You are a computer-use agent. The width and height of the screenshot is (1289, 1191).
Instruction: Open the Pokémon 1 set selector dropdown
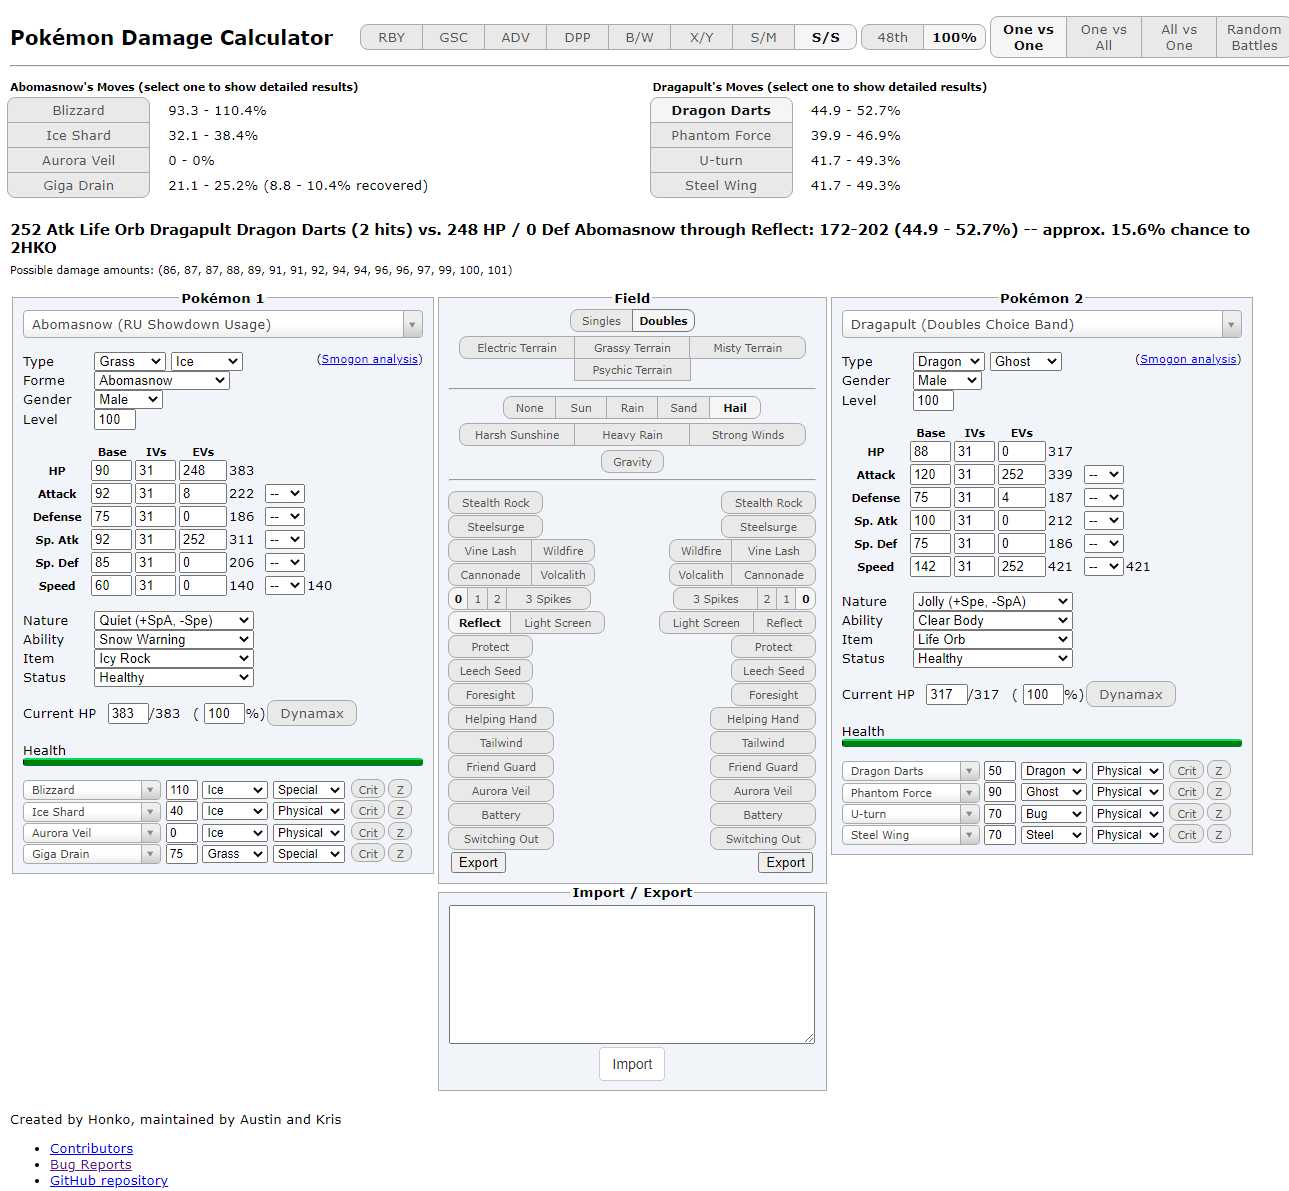coord(222,325)
